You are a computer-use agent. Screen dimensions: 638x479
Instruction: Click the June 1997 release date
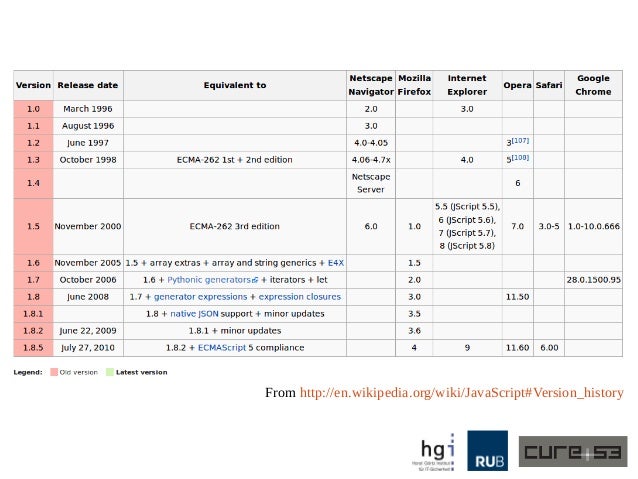point(88,143)
